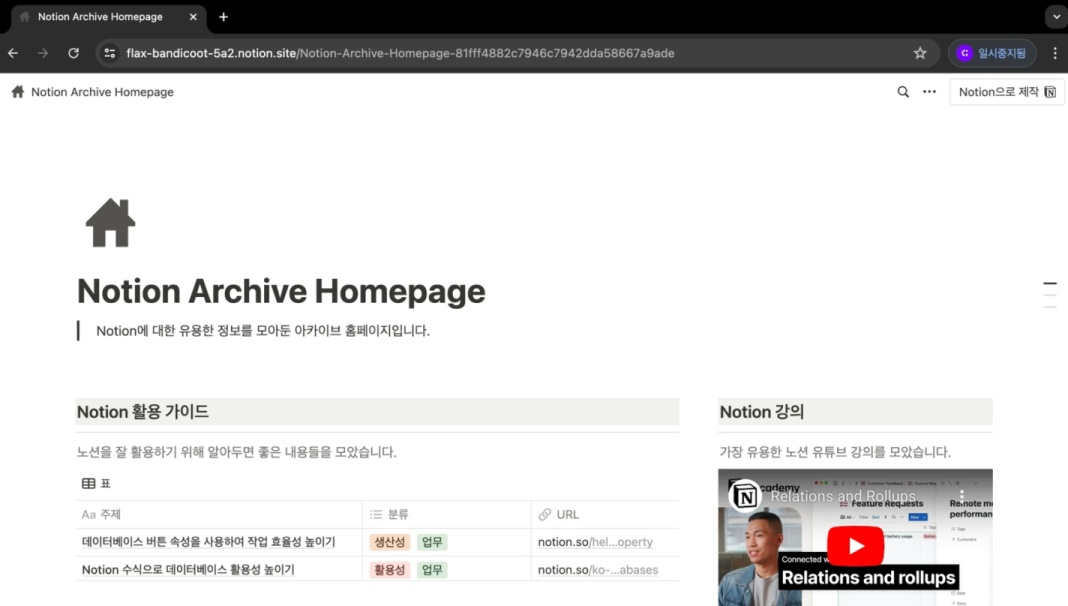Reload the page with the refresh icon
The height and width of the screenshot is (606, 1068).
click(x=73, y=52)
